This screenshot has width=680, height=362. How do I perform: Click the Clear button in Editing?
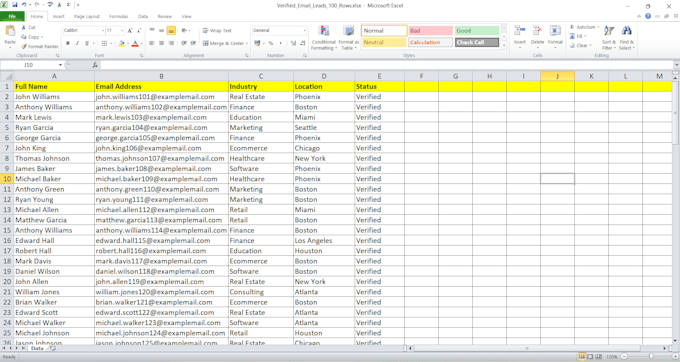pyautogui.click(x=580, y=45)
